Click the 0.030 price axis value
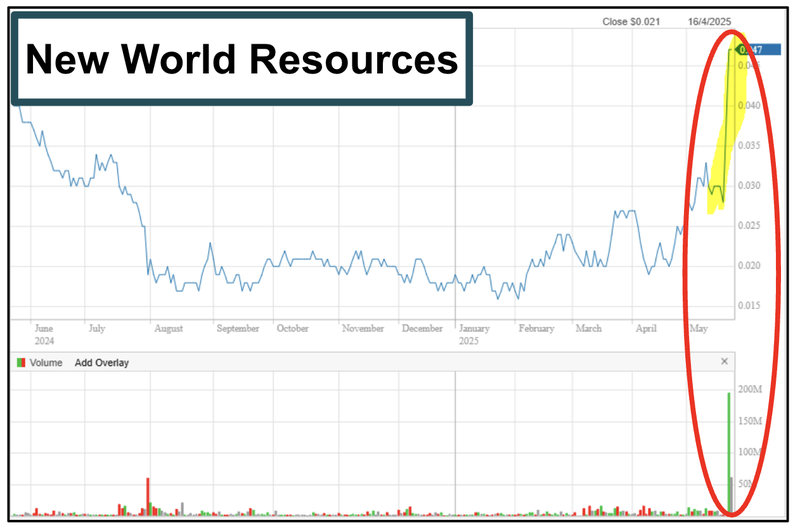Screen dimensions: 800x532 click(x=749, y=186)
